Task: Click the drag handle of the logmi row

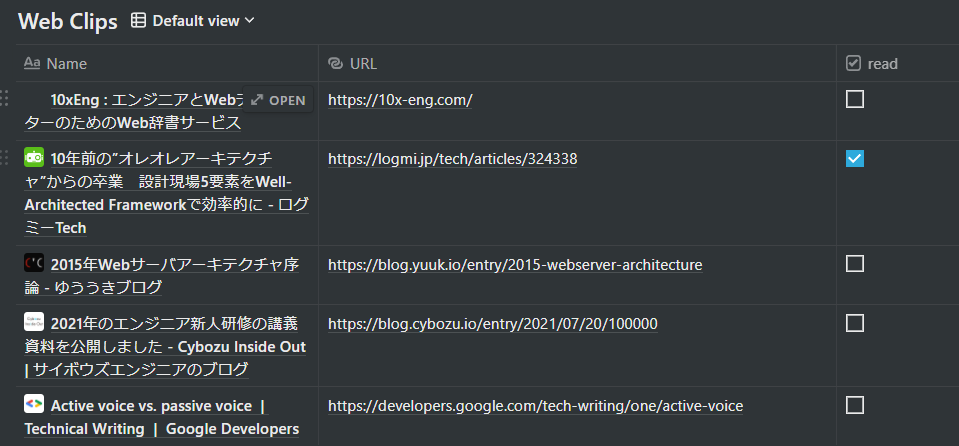Action: coord(4,157)
